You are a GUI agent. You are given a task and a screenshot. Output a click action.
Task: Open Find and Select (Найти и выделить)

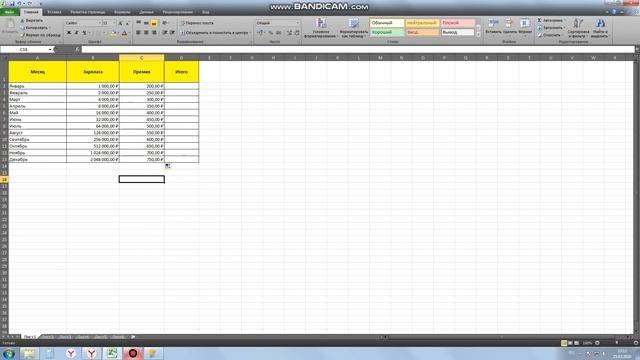click(x=600, y=28)
